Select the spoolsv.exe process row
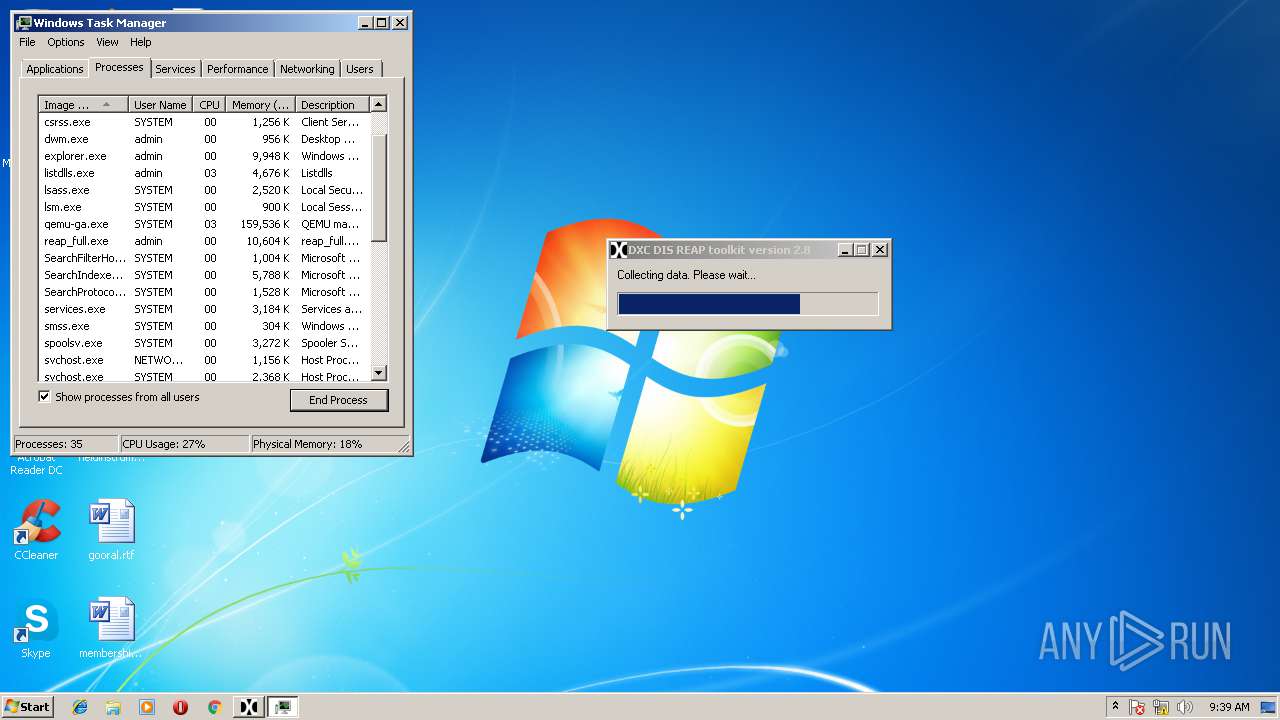The image size is (1280, 720). (204, 343)
